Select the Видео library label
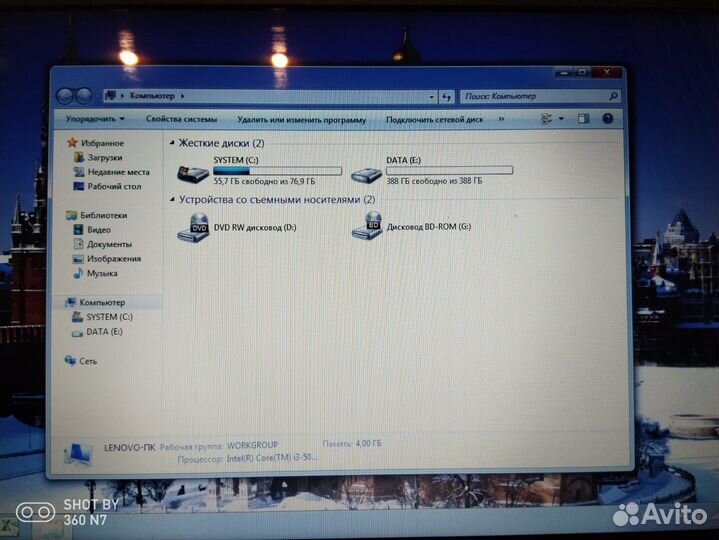 coord(99,229)
